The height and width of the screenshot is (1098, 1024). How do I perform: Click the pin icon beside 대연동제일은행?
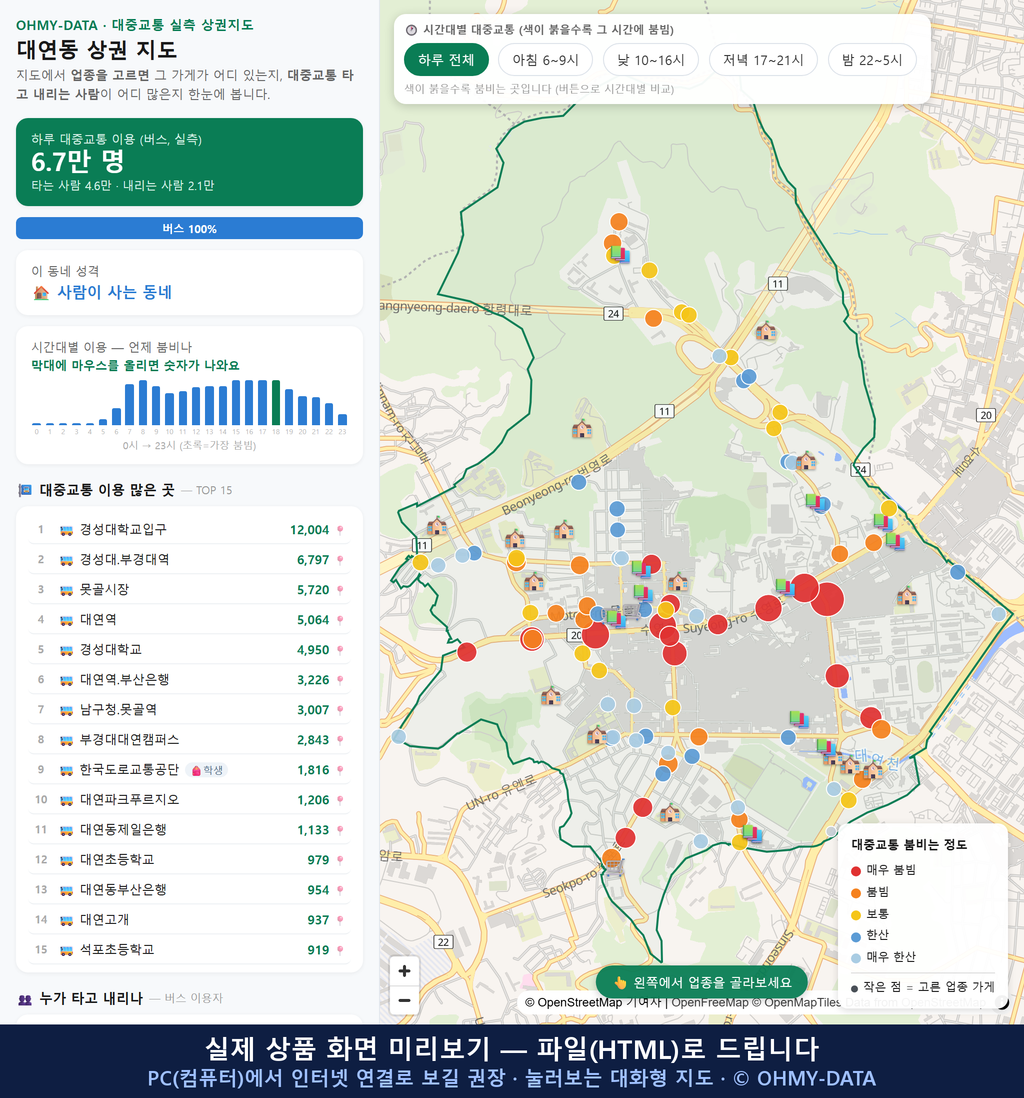pos(340,831)
